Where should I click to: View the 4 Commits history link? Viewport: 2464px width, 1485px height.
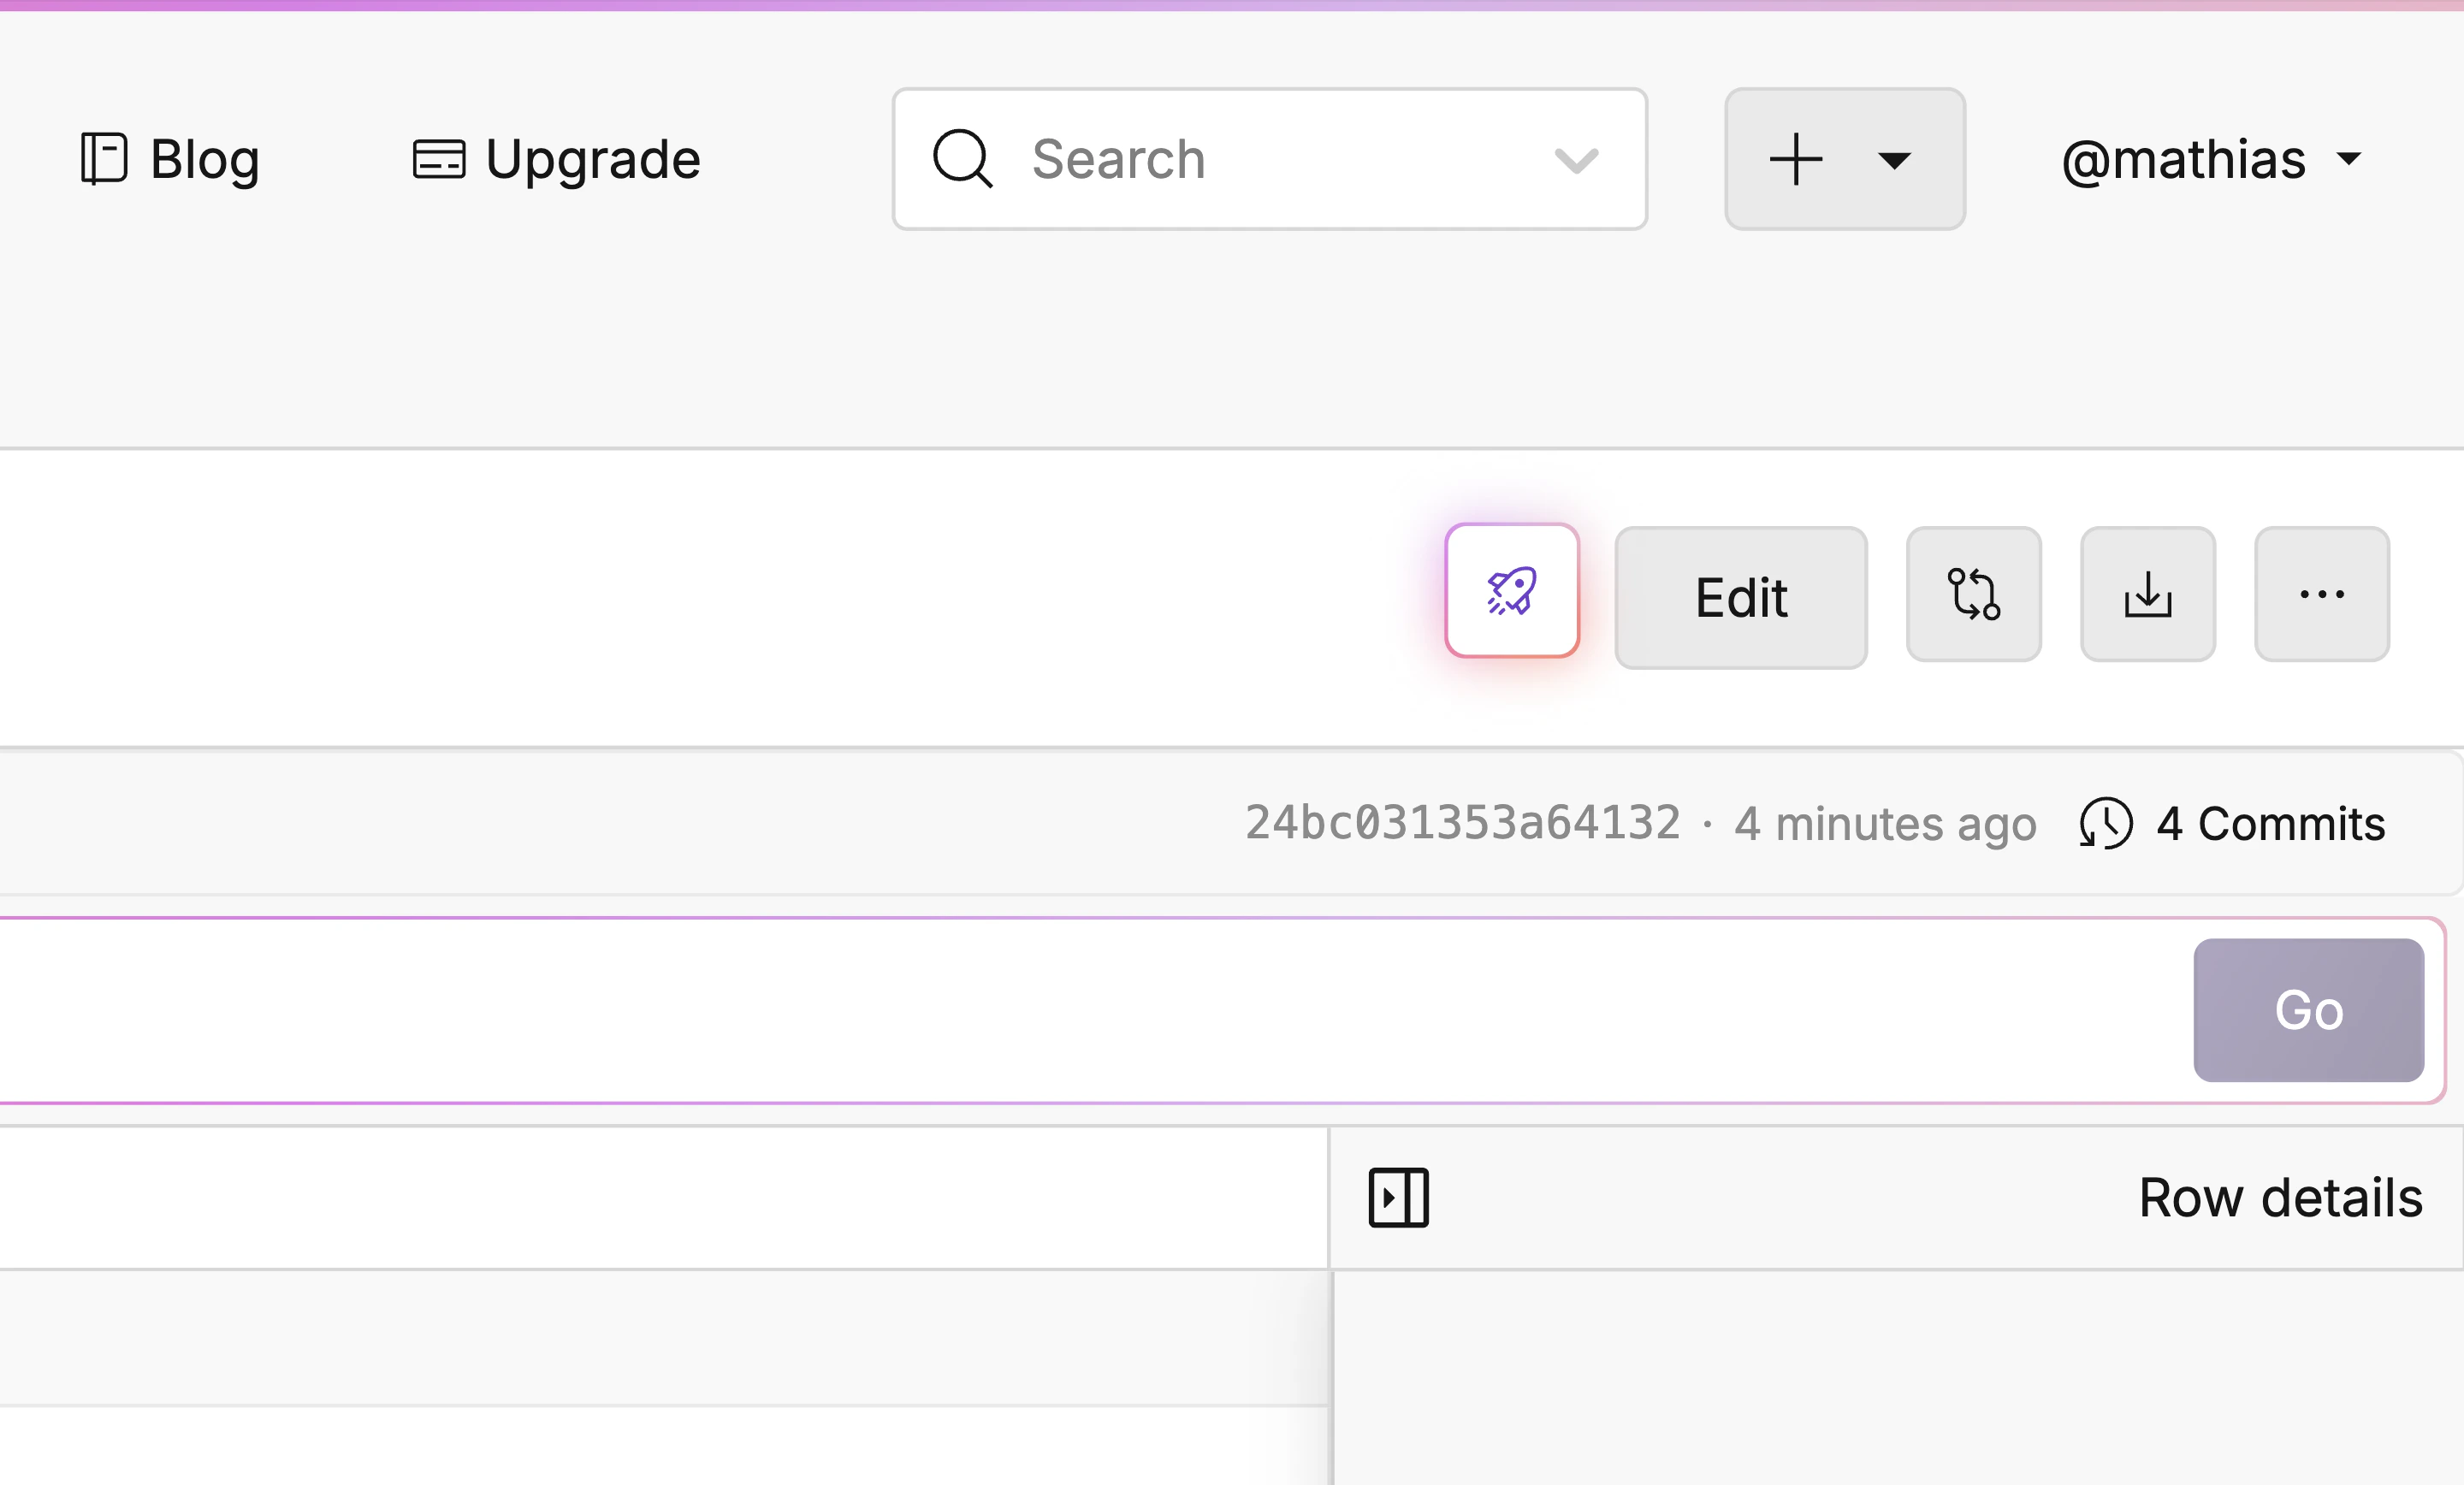point(2270,824)
